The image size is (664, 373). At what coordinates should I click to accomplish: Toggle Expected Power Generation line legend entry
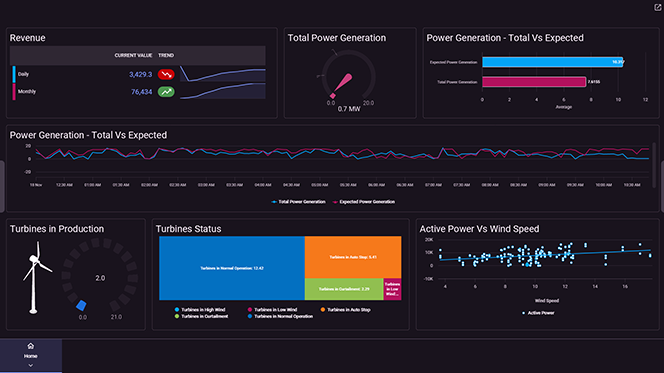364,202
